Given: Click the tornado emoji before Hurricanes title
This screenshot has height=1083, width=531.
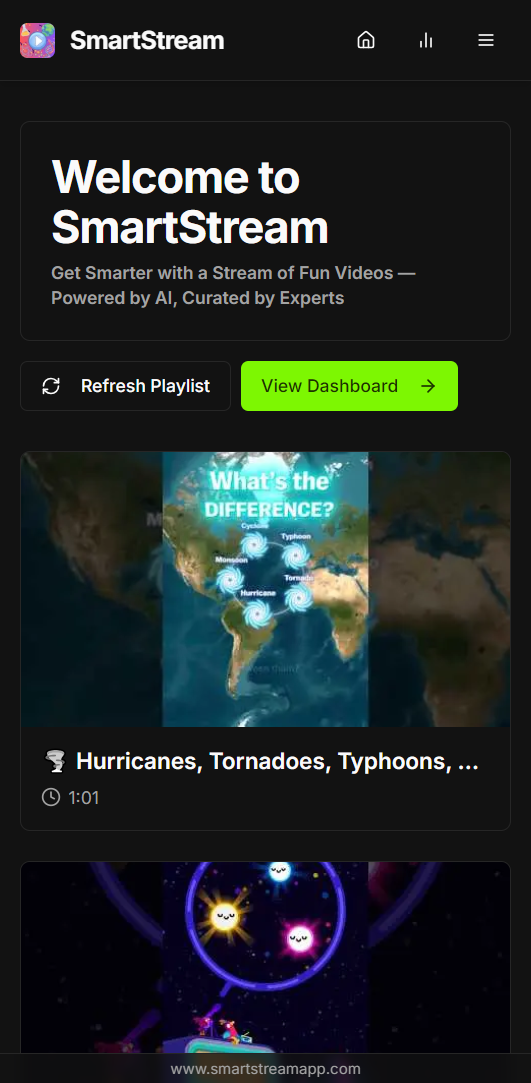Looking at the screenshot, I should [x=55, y=761].
